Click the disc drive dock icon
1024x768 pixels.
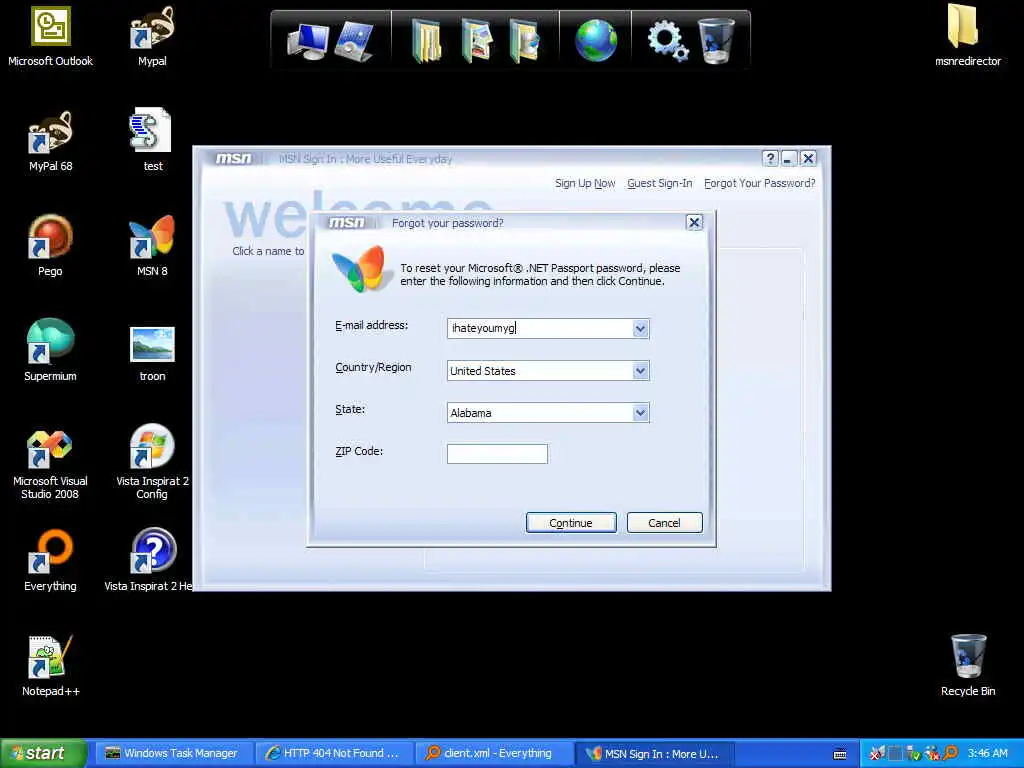tap(355, 41)
